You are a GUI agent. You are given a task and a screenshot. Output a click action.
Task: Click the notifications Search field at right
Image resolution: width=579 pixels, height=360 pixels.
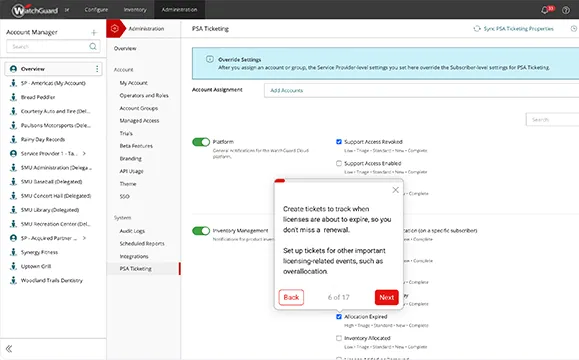[x=552, y=120]
